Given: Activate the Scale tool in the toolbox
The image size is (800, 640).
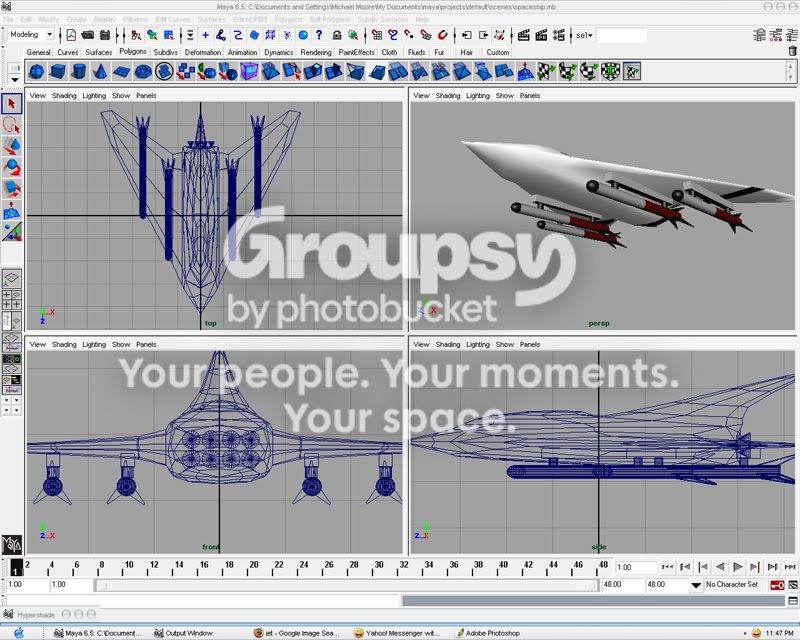Looking at the screenshot, I should click(11, 189).
